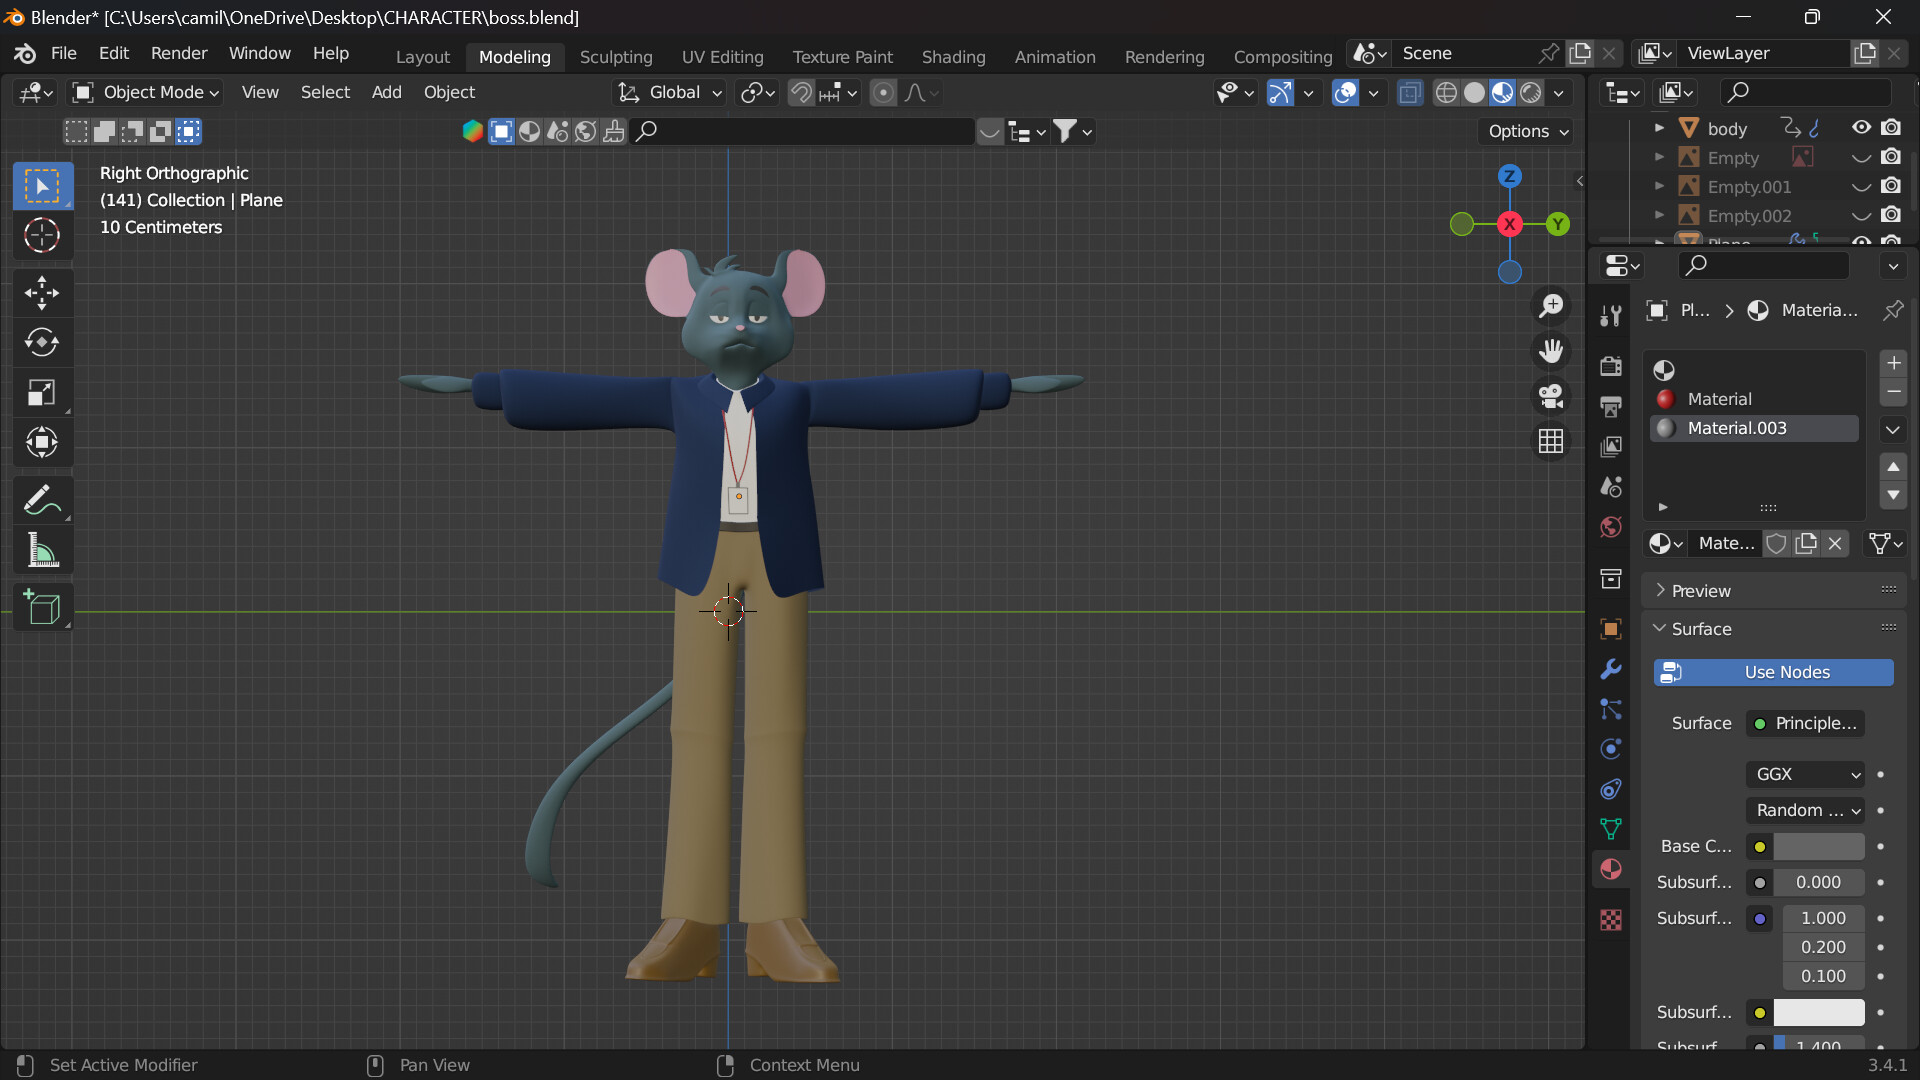Open the Select menu
This screenshot has height=1080, width=1920.
pos(325,92)
